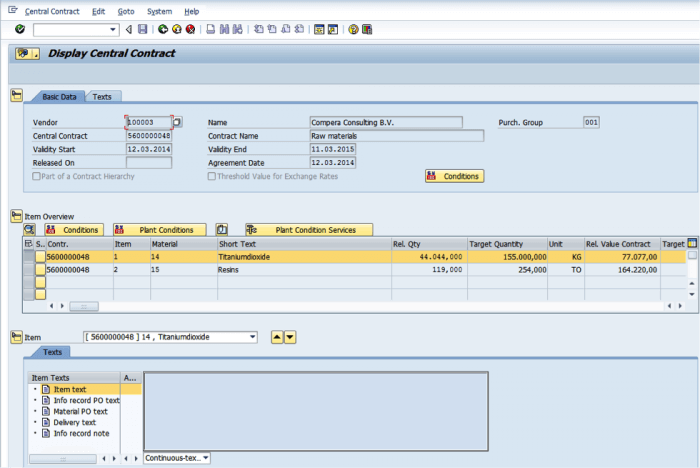Click select-all icon in table header corner

click(x=29, y=243)
